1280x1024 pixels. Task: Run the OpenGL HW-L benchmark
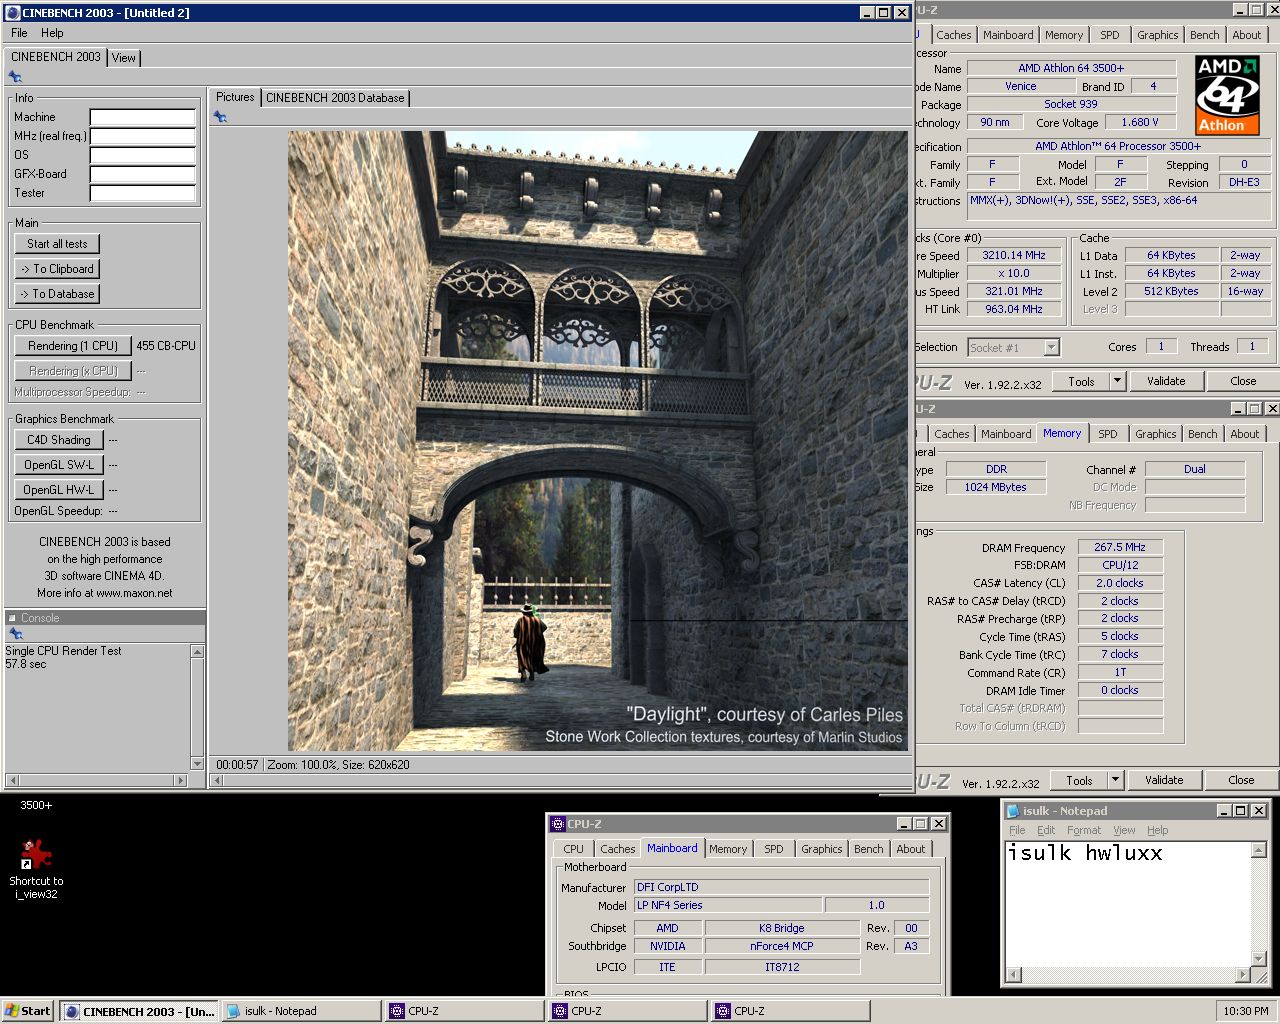tap(59, 490)
